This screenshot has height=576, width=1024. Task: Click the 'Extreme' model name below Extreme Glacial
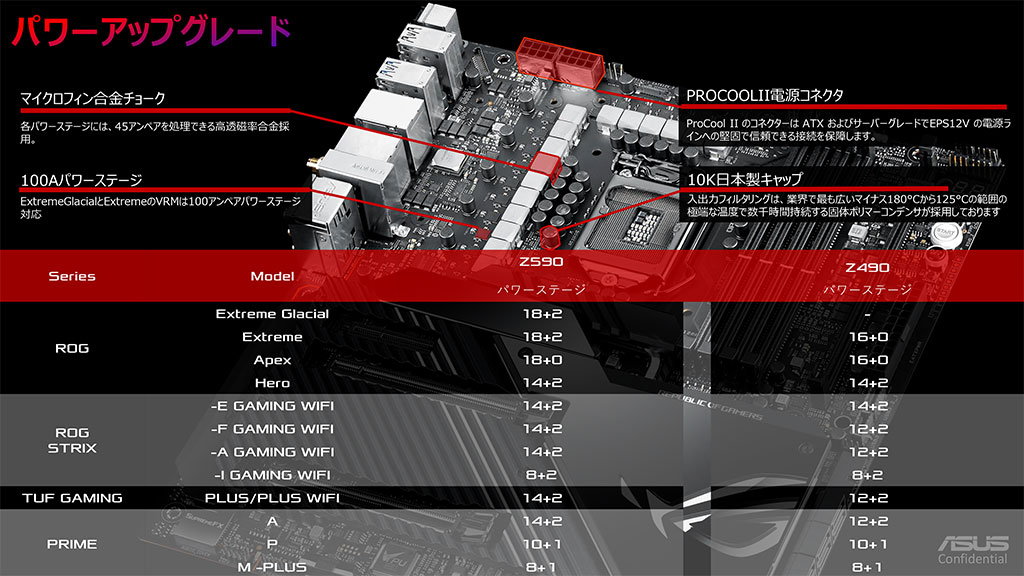272,337
